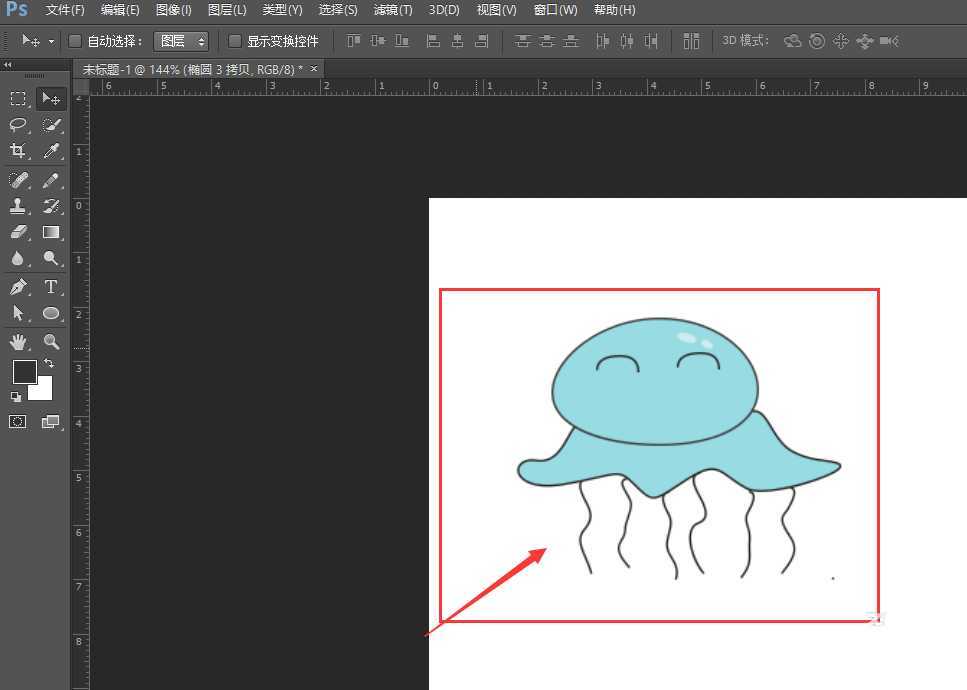
Task: Open the 图层 auto-select dropdown
Action: [180, 41]
